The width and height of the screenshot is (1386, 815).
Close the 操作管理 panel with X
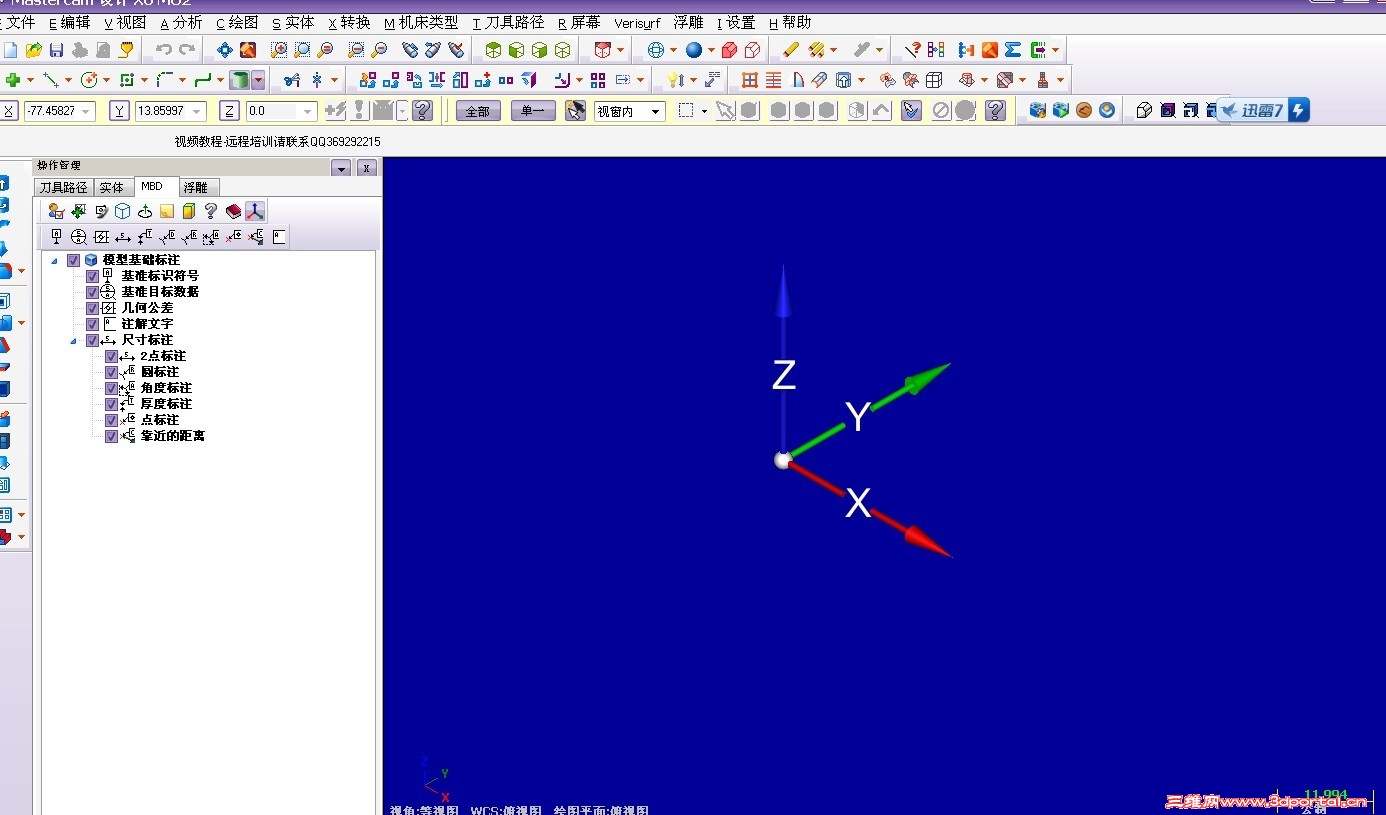click(x=366, y=168)
